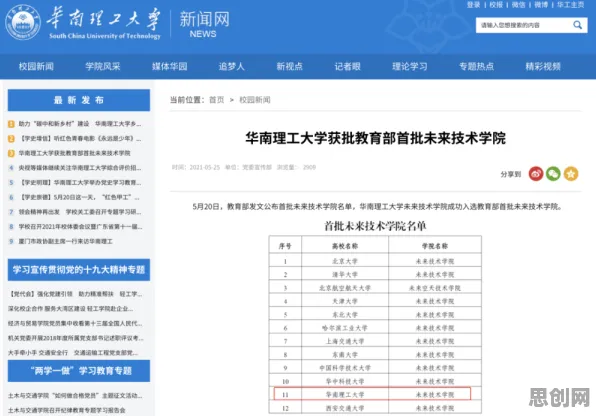Click 西安交通大学 table cell
This screenshot has width=596, height=416.
(x=345, y=408)
